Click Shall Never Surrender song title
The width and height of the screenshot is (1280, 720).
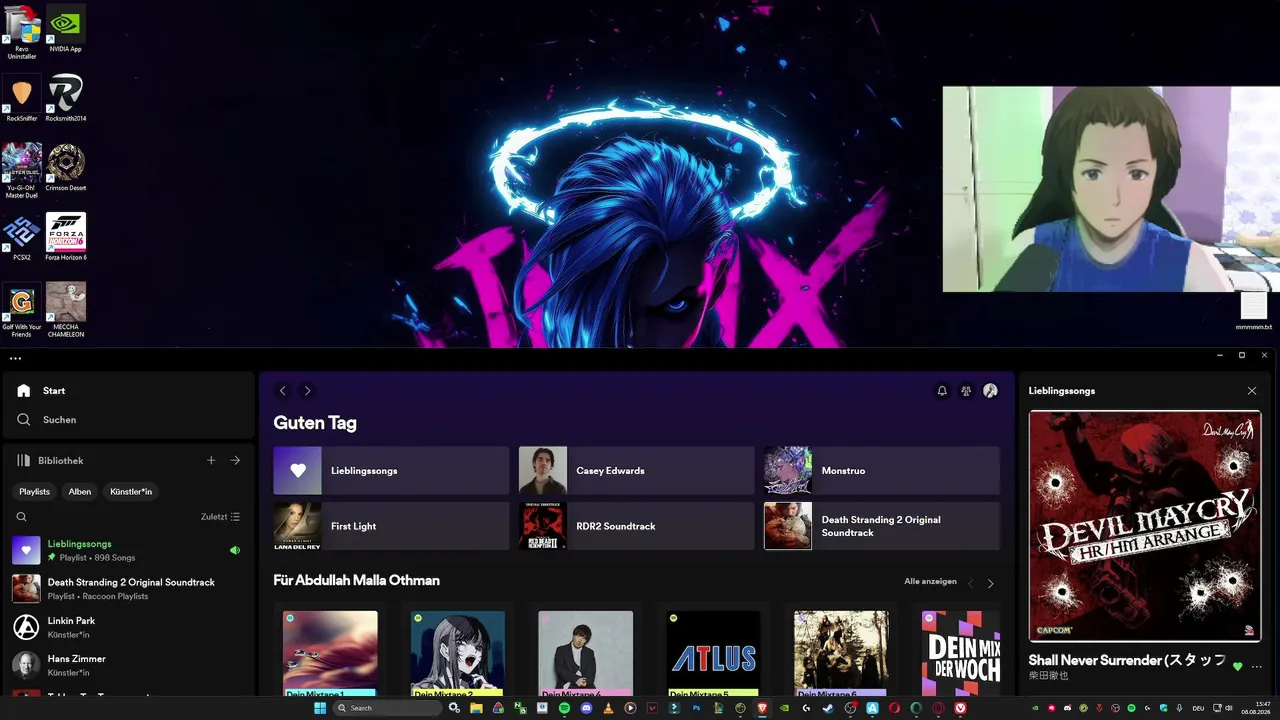coord(1127,661)
